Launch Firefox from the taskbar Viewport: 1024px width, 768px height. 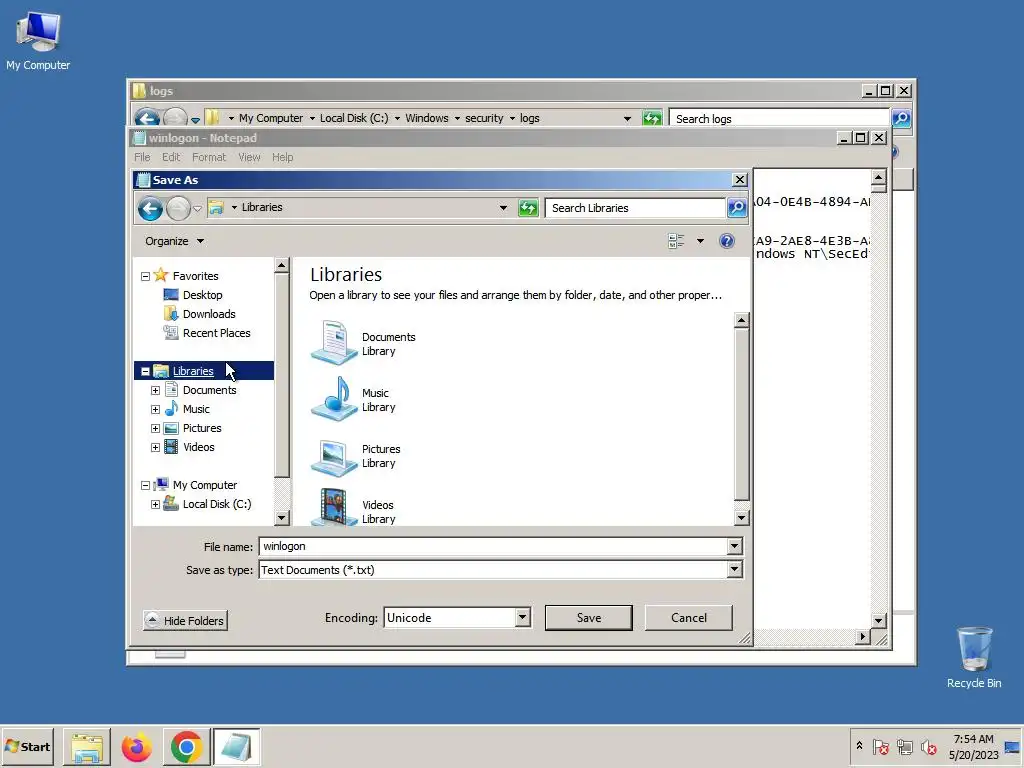(x=136, y=747)
